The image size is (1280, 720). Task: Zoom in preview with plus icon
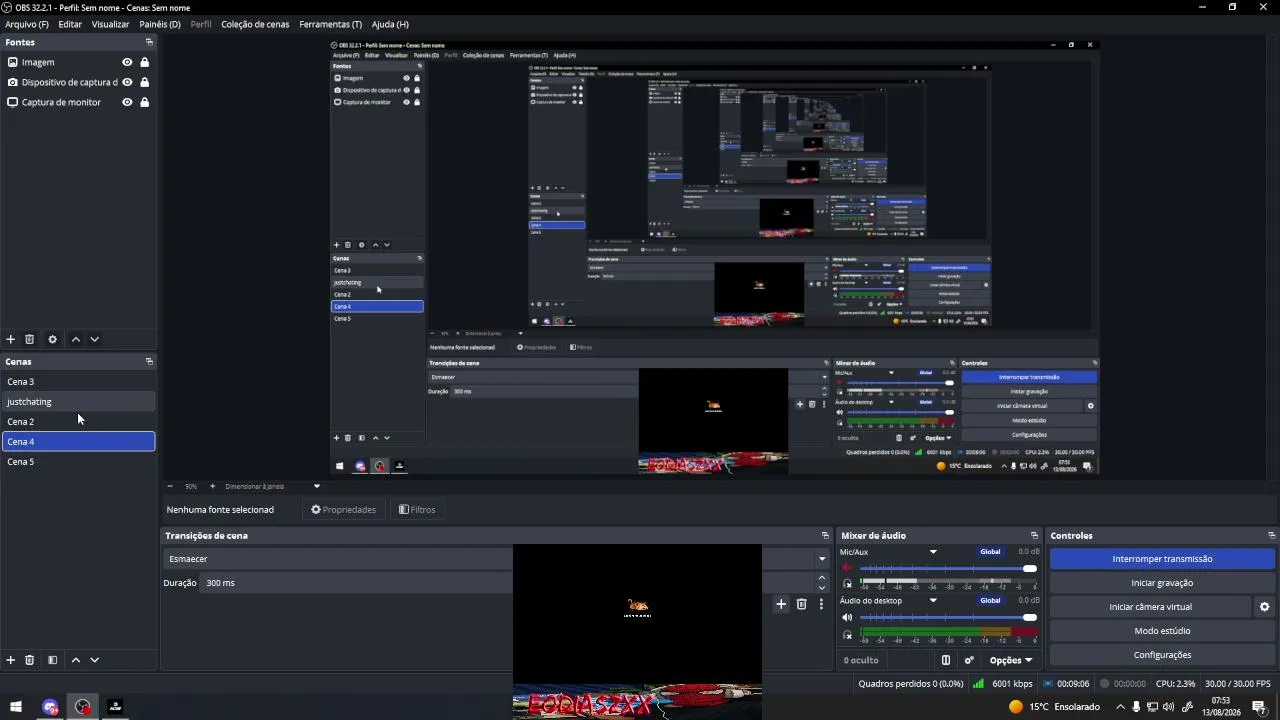pos(212,486)
